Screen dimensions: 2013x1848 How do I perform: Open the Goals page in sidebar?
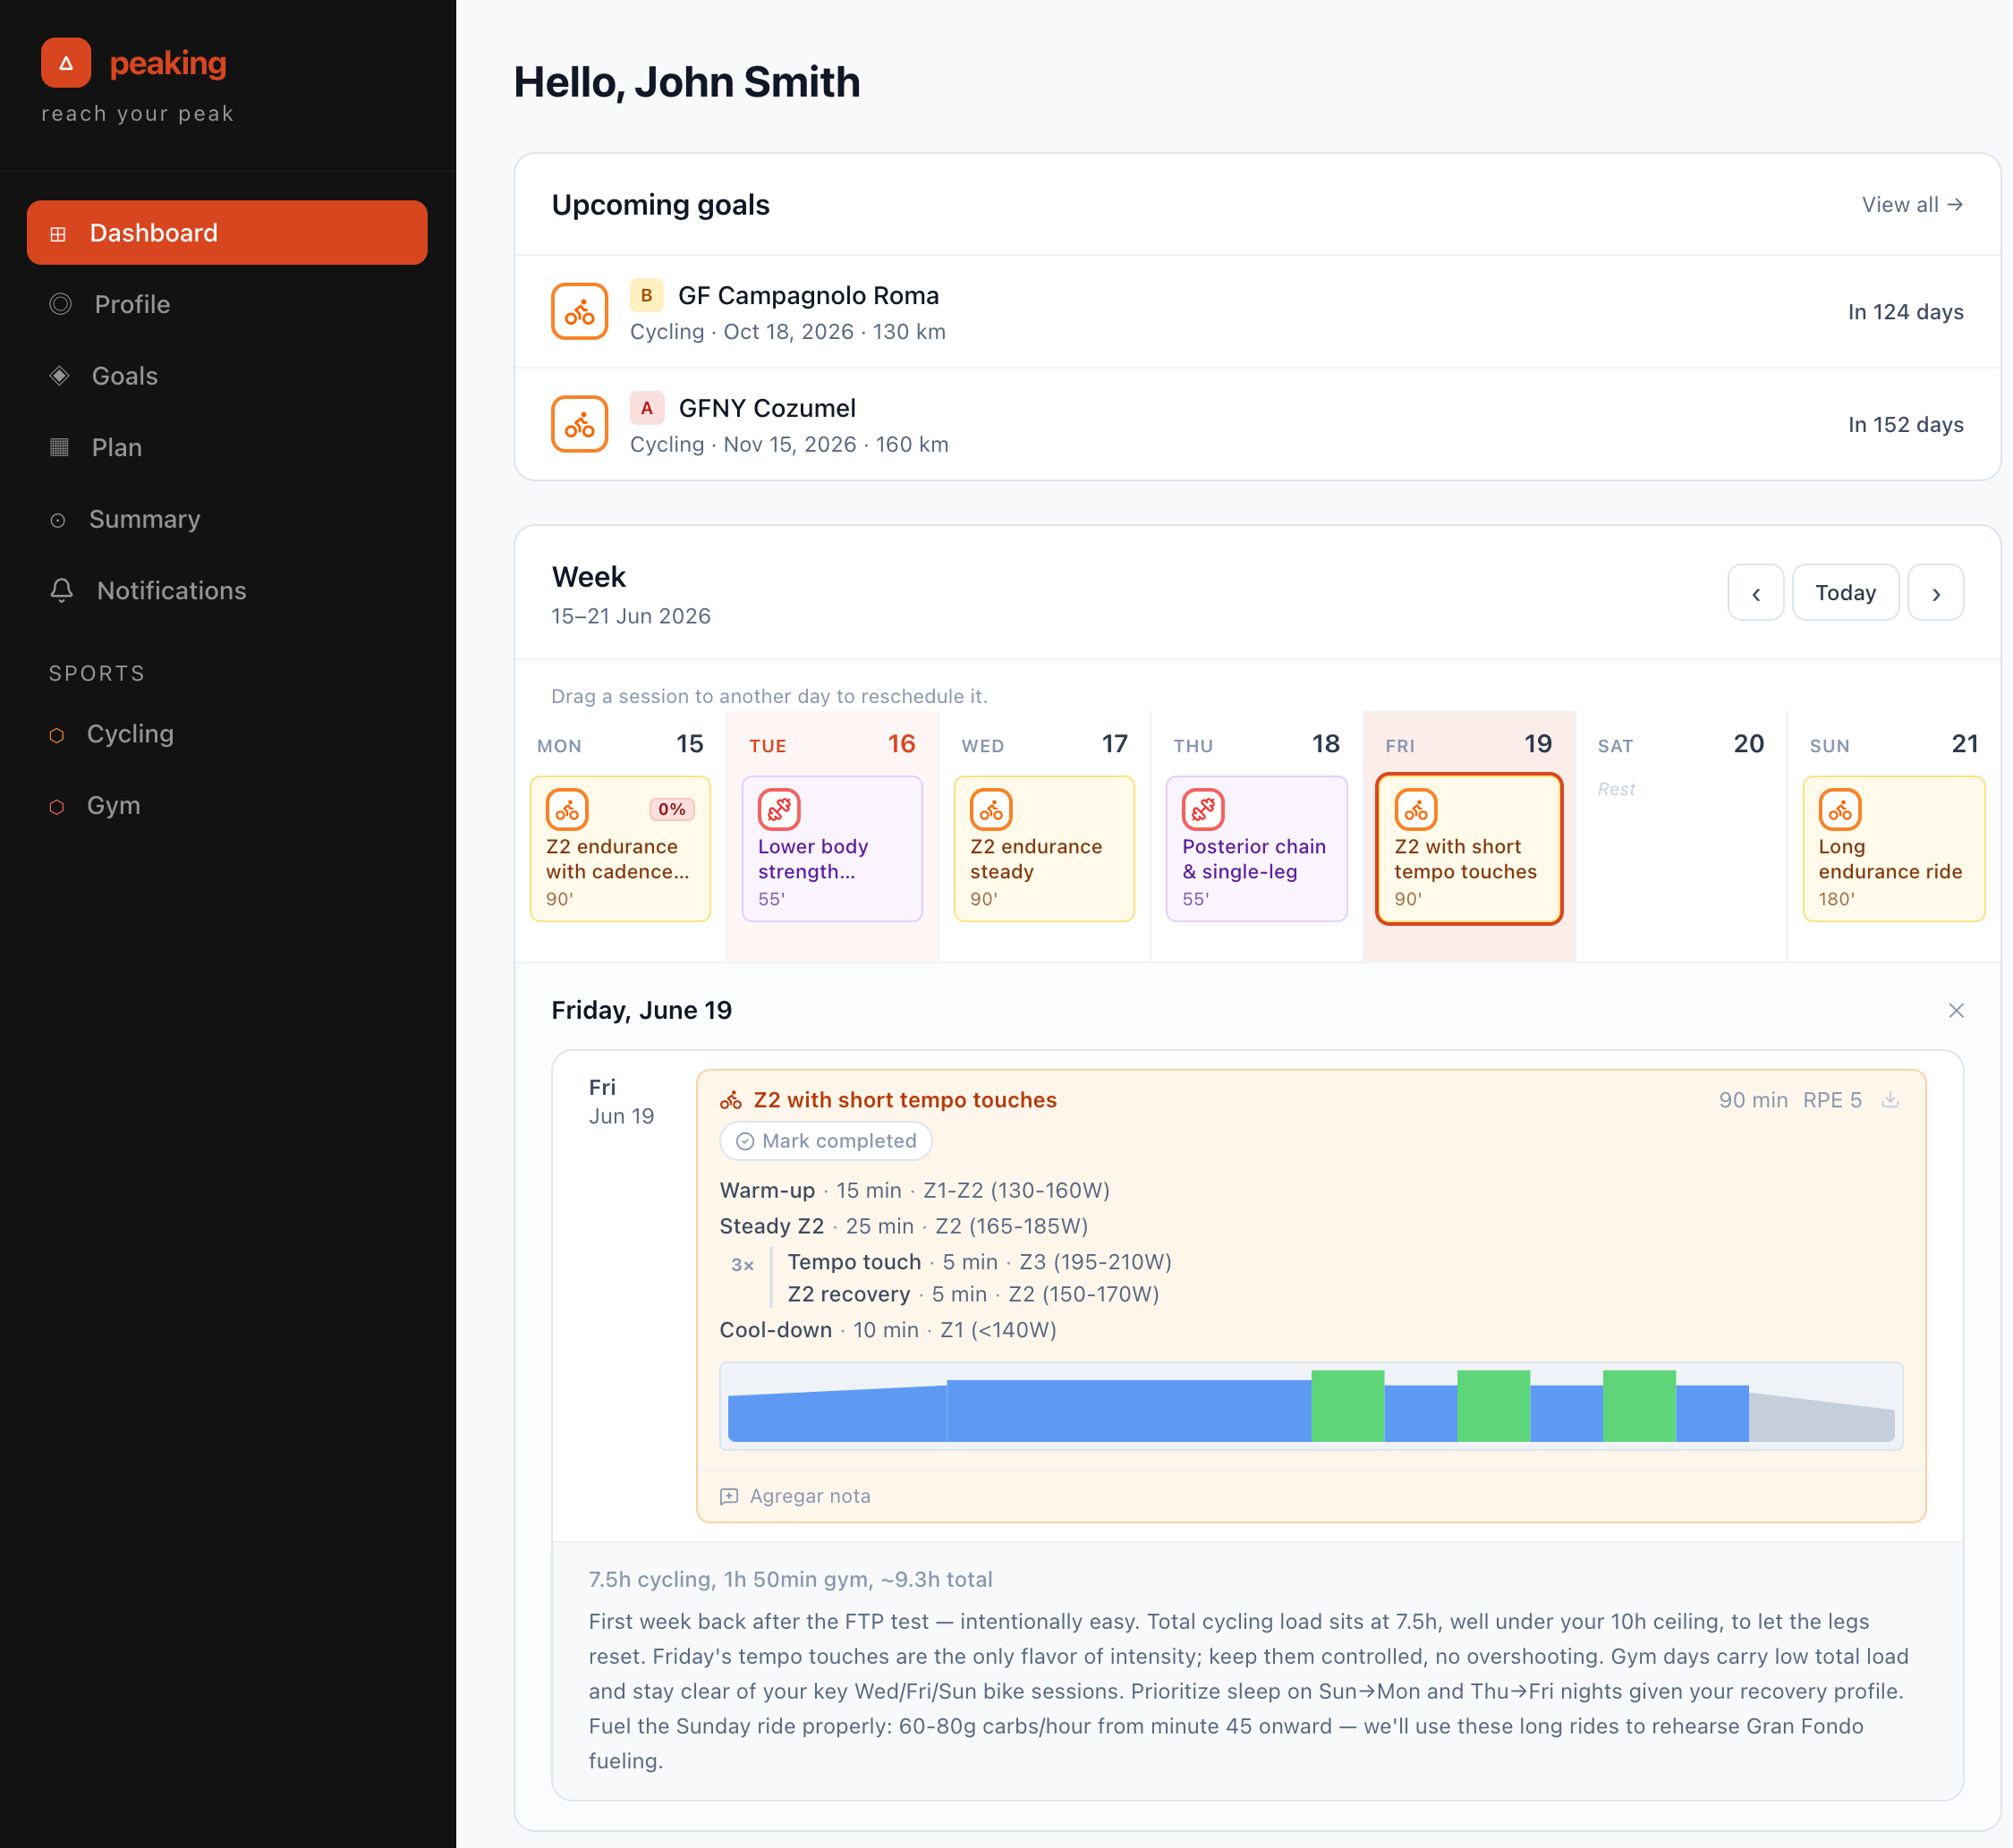coord(124,376)
